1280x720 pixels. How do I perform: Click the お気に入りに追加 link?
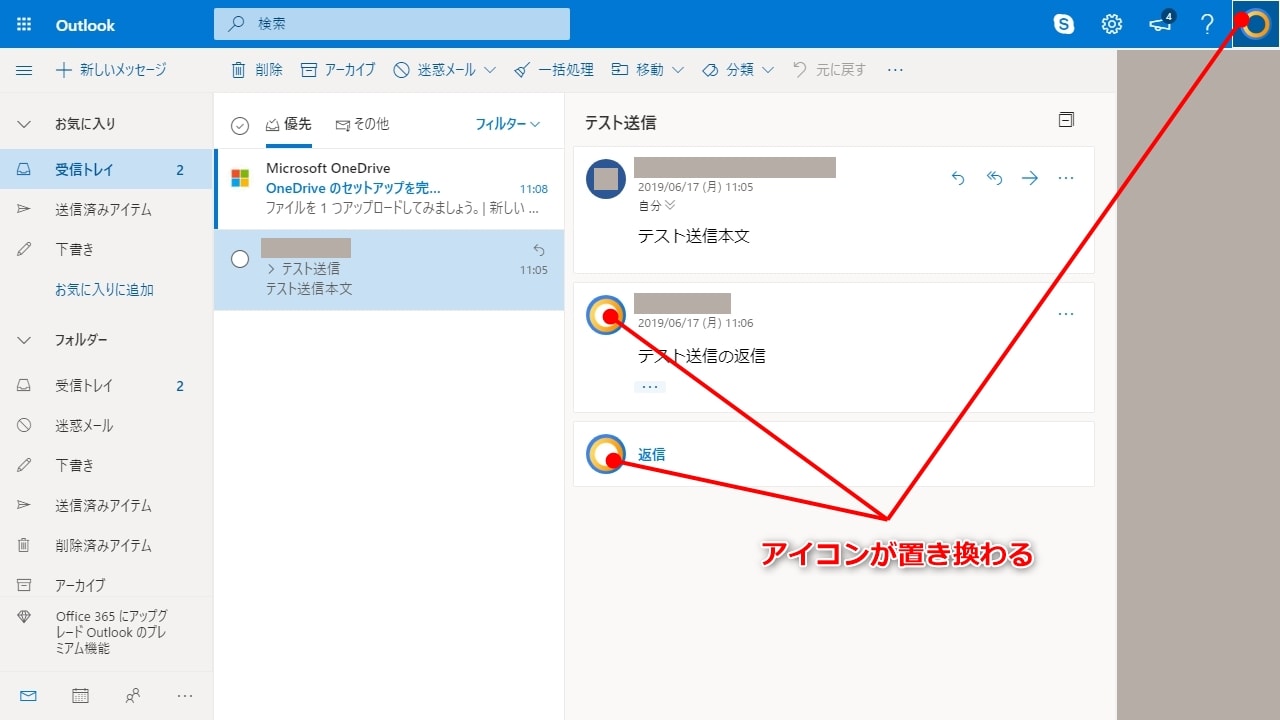104,290
